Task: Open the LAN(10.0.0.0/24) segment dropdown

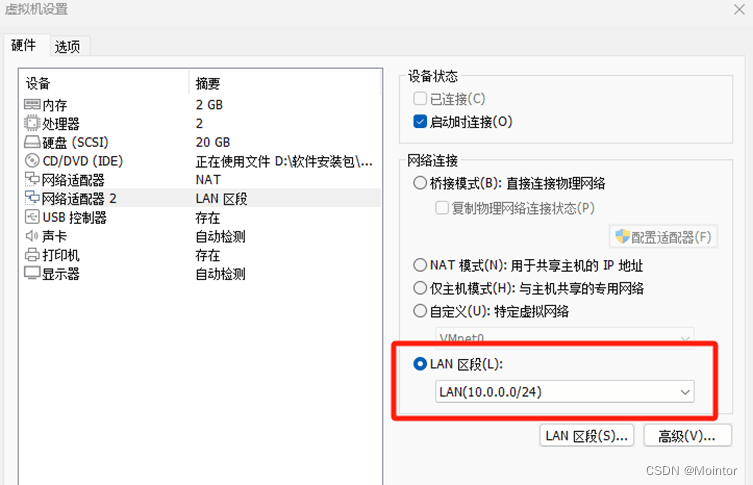Action: [x=565, y=392]
